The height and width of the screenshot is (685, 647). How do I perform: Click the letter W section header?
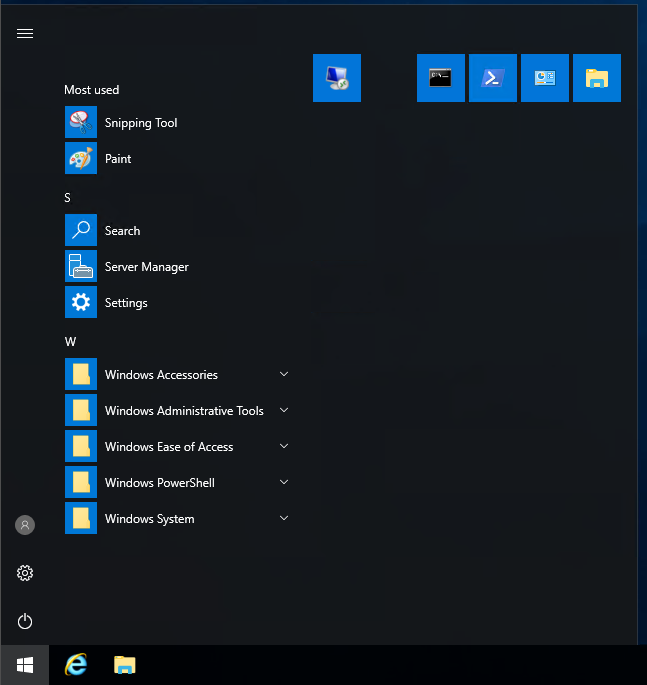pyautogui.click(x=70, y=342)
